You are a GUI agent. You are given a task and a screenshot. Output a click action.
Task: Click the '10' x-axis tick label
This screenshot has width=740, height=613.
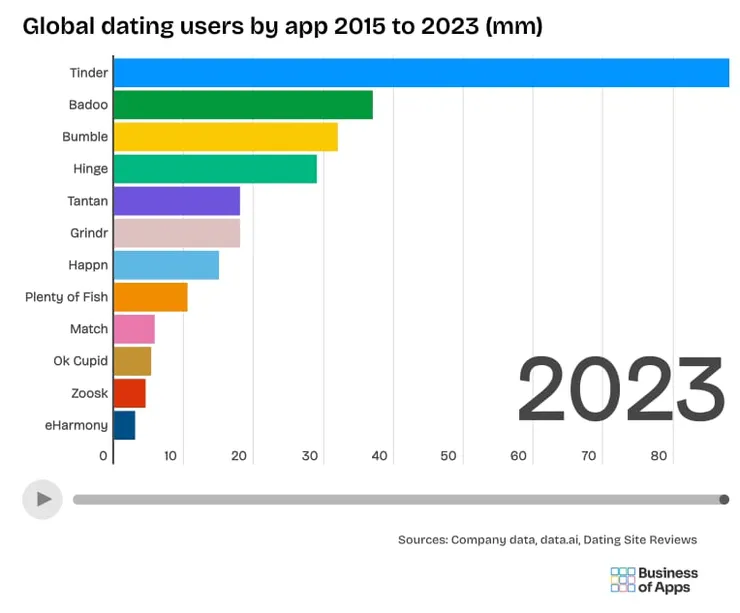click(170, 456)
